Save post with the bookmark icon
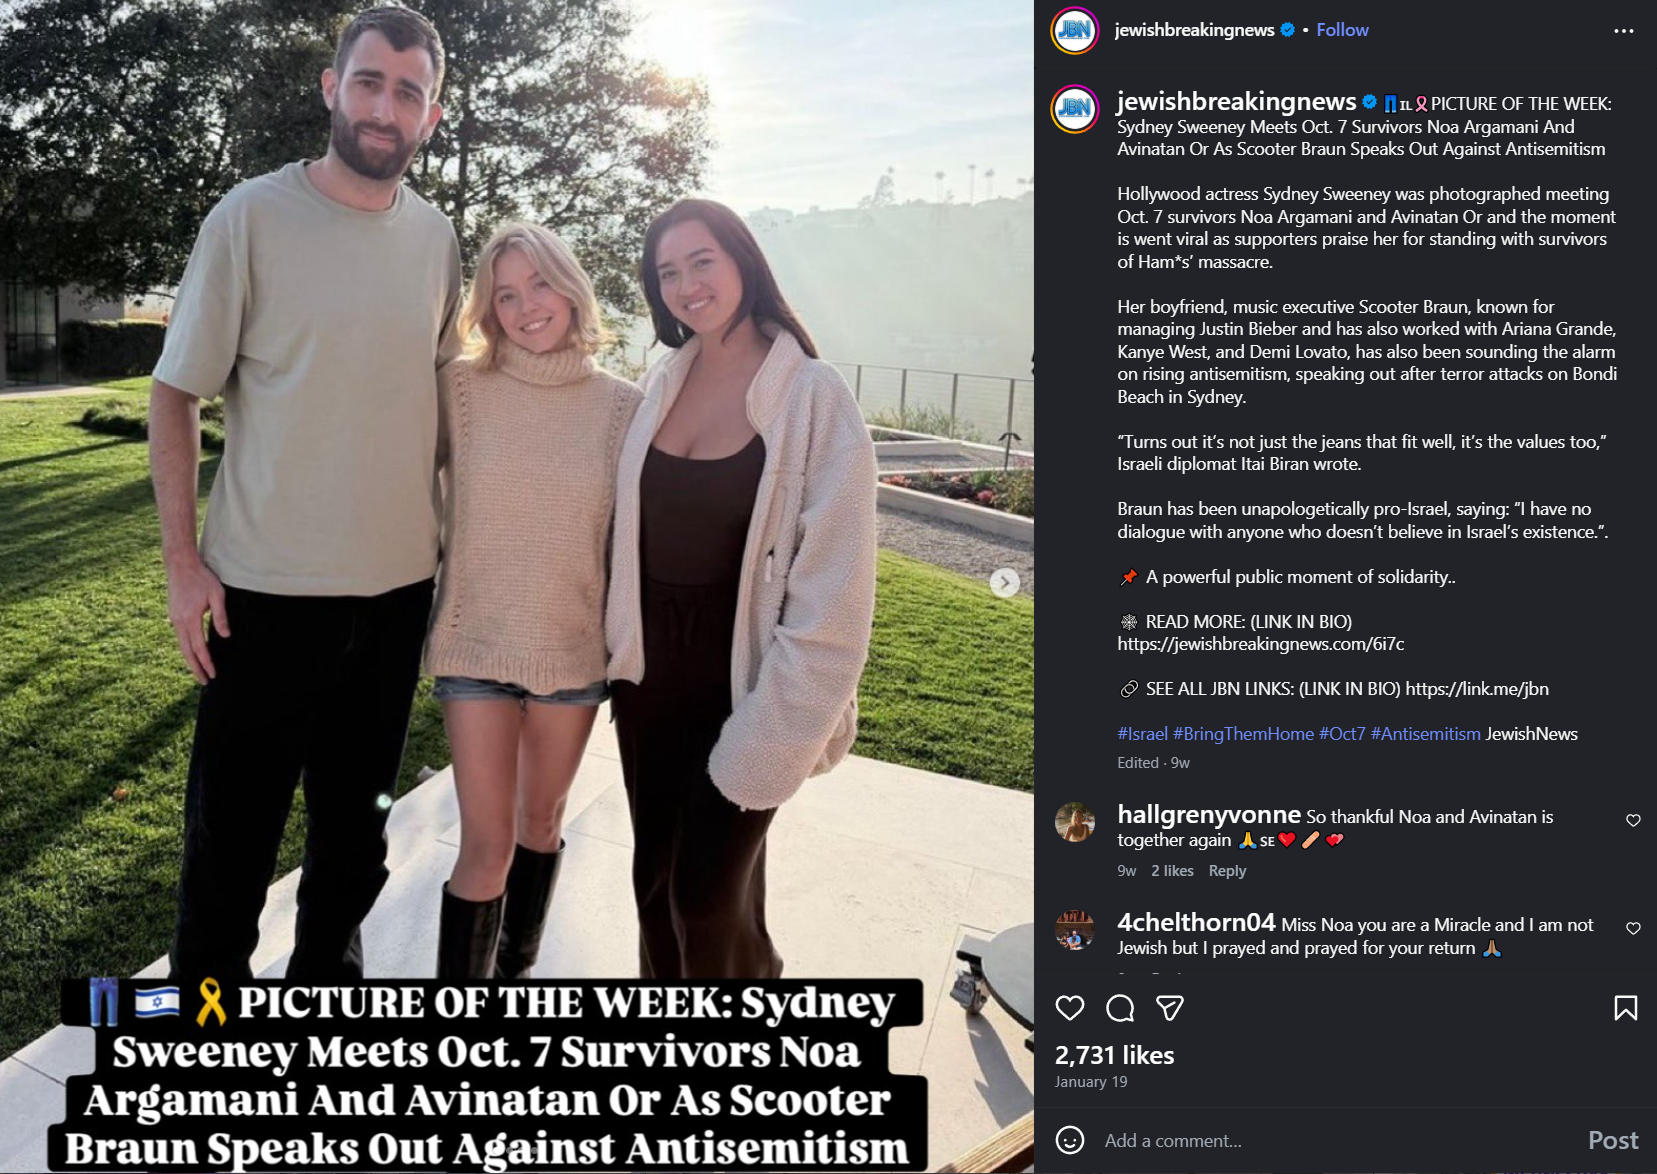Image resolution: width=1657 pixels, height=1174 pixels. tap(1626, 1008)
